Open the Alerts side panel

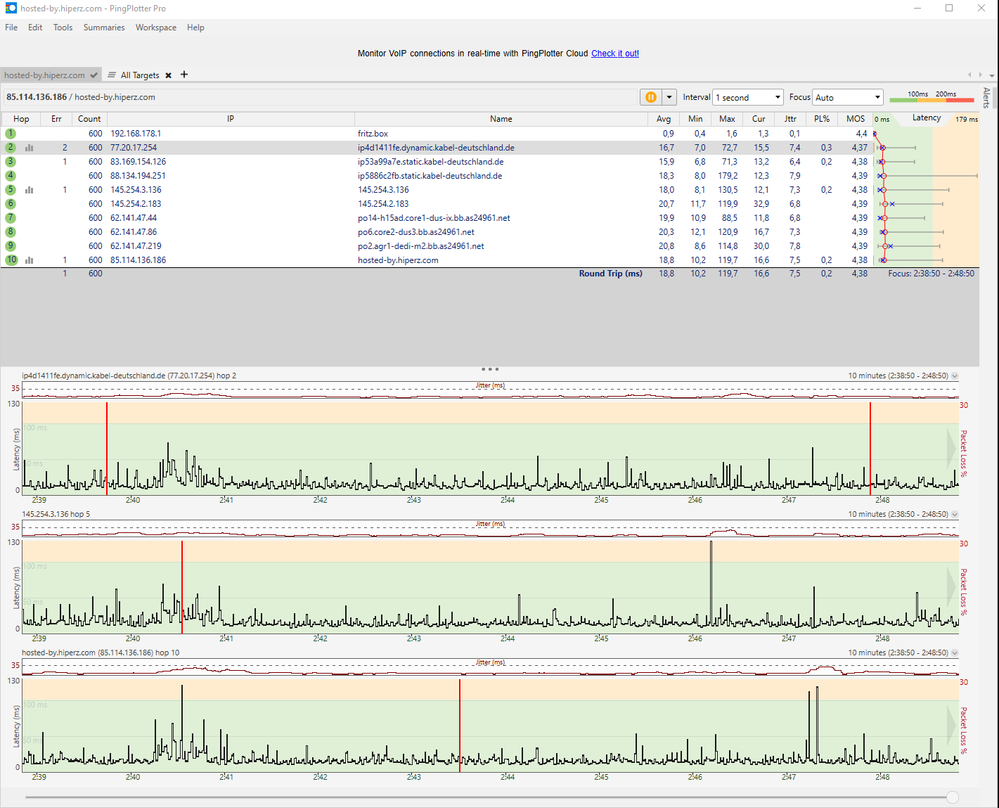click(986, 97)
